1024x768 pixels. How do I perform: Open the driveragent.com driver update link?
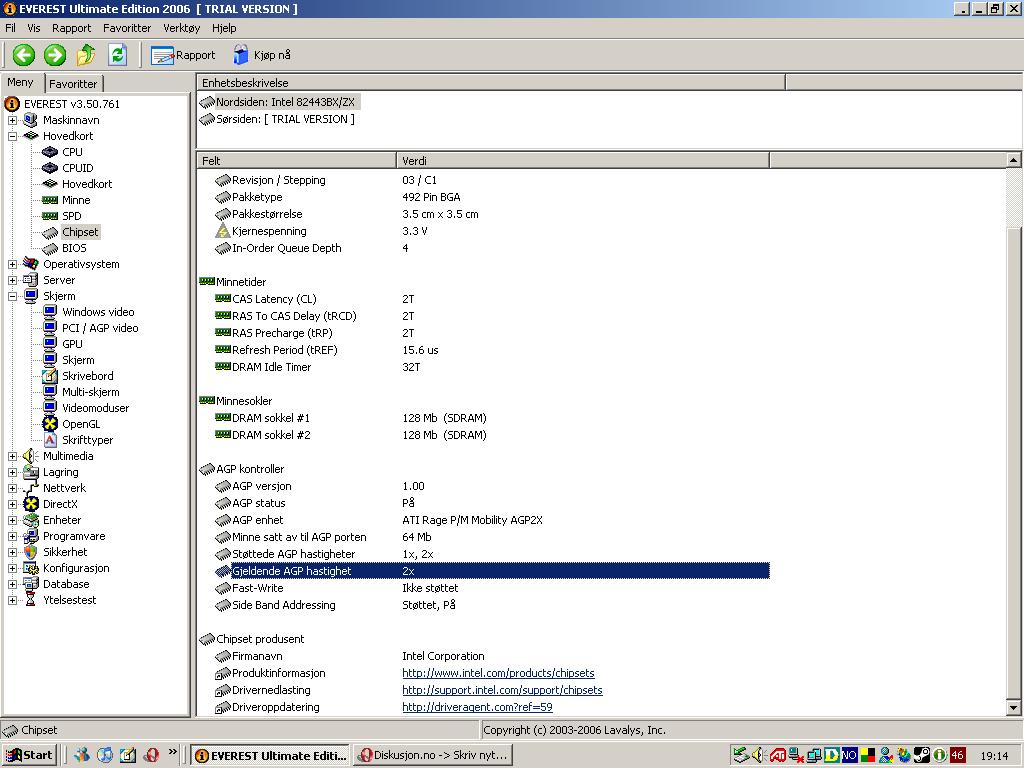coord(477,707)
